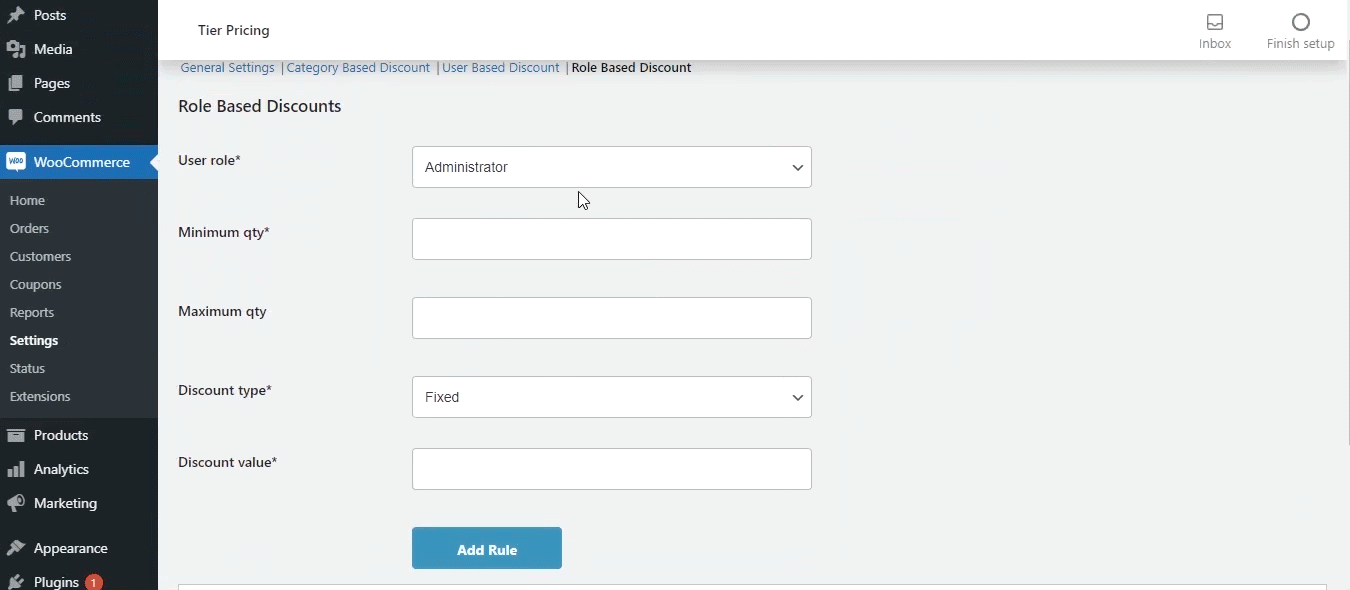1350x590 pixels.
Task: Go to the General Settings tab
Action: (x=228, y=68)
